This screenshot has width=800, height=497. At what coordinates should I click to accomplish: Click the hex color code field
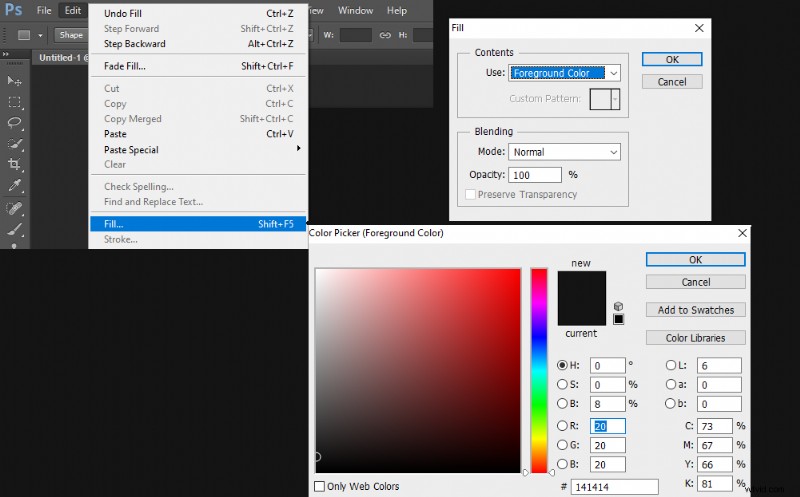tap(614, 487)
